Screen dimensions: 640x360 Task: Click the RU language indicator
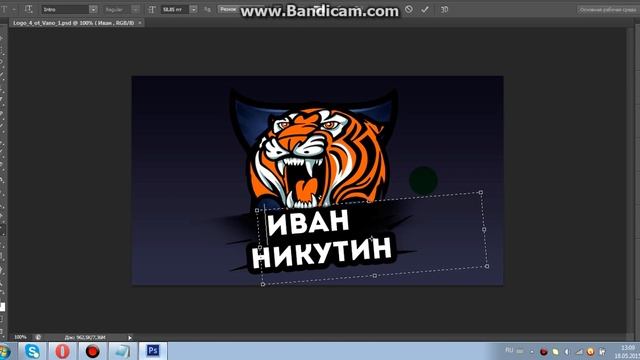(x=509, y=350)
